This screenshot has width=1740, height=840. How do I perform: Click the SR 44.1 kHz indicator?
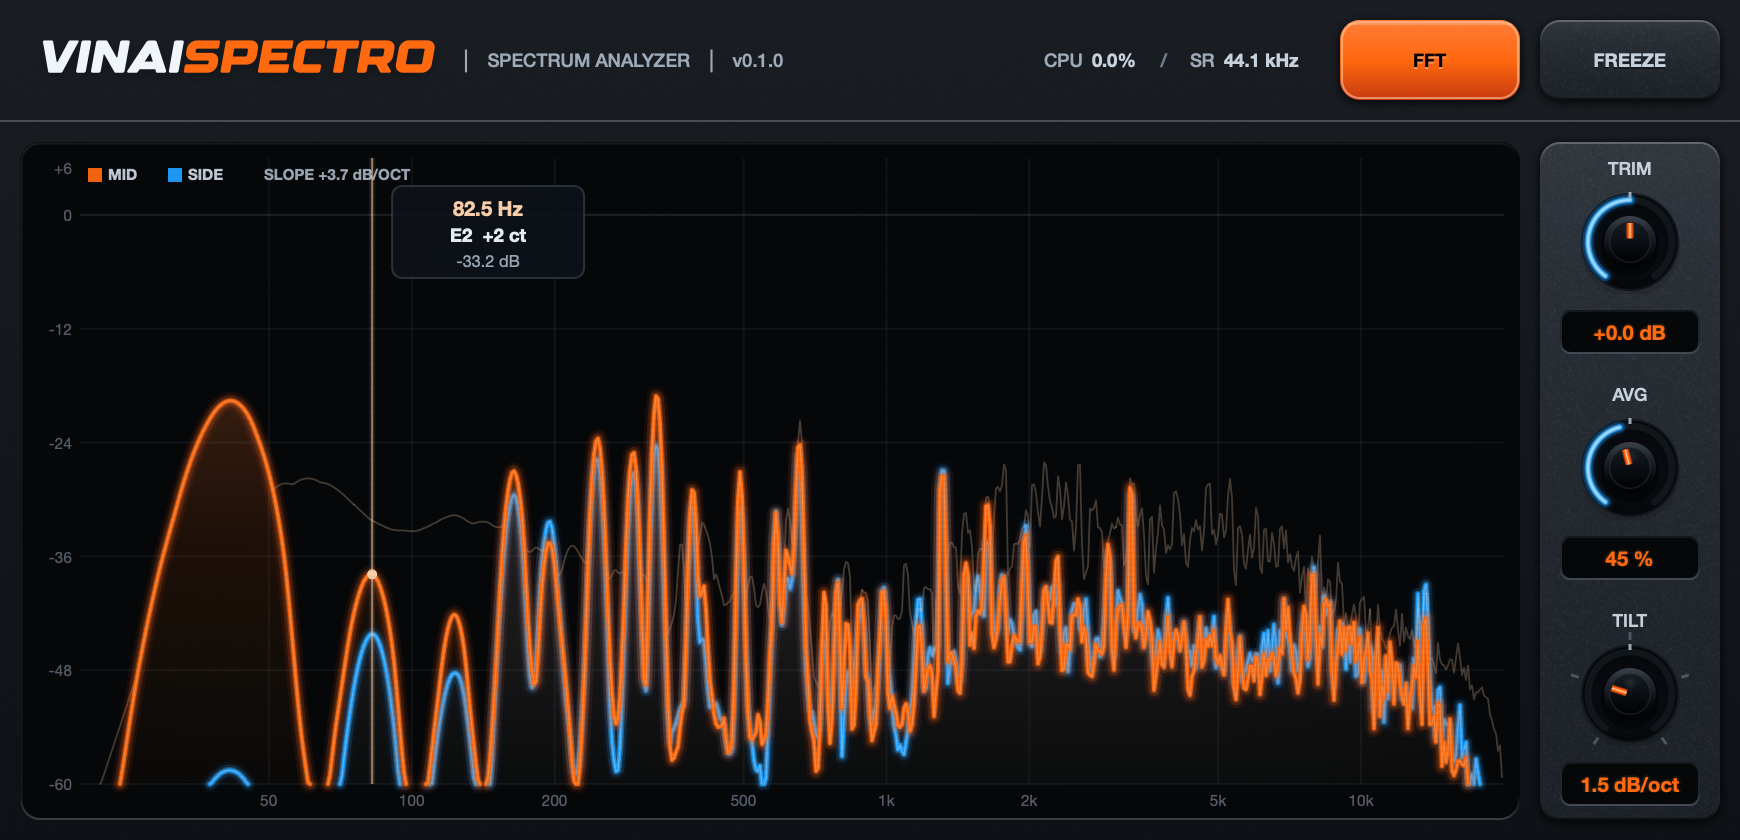click(x=1244, y=61)
